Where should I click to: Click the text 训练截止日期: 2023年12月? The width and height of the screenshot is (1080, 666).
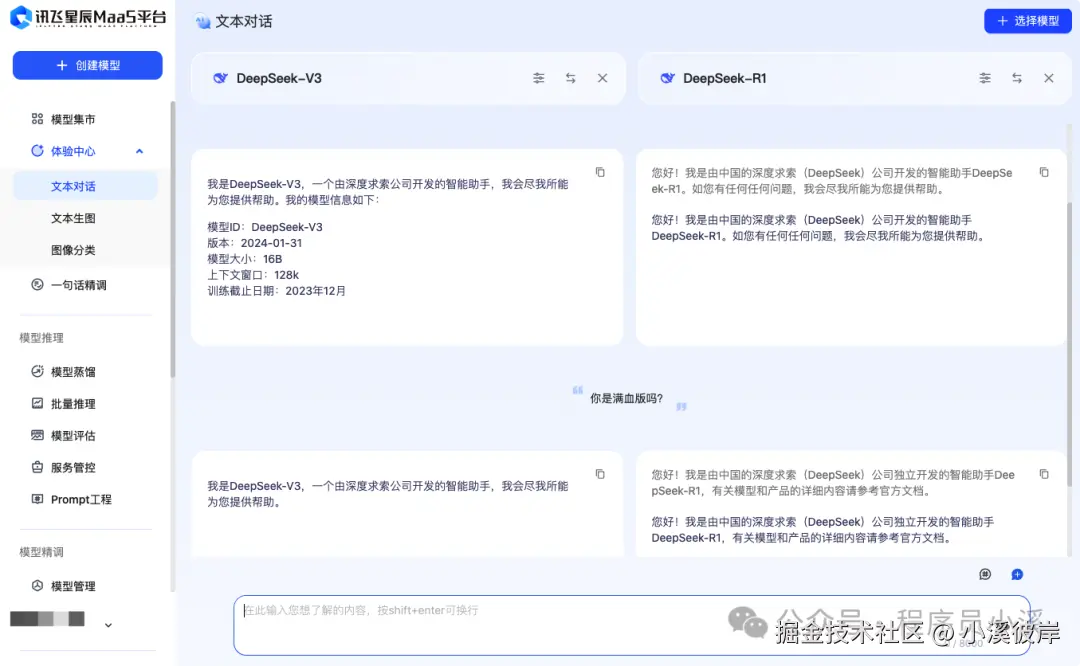click(276, 291)
